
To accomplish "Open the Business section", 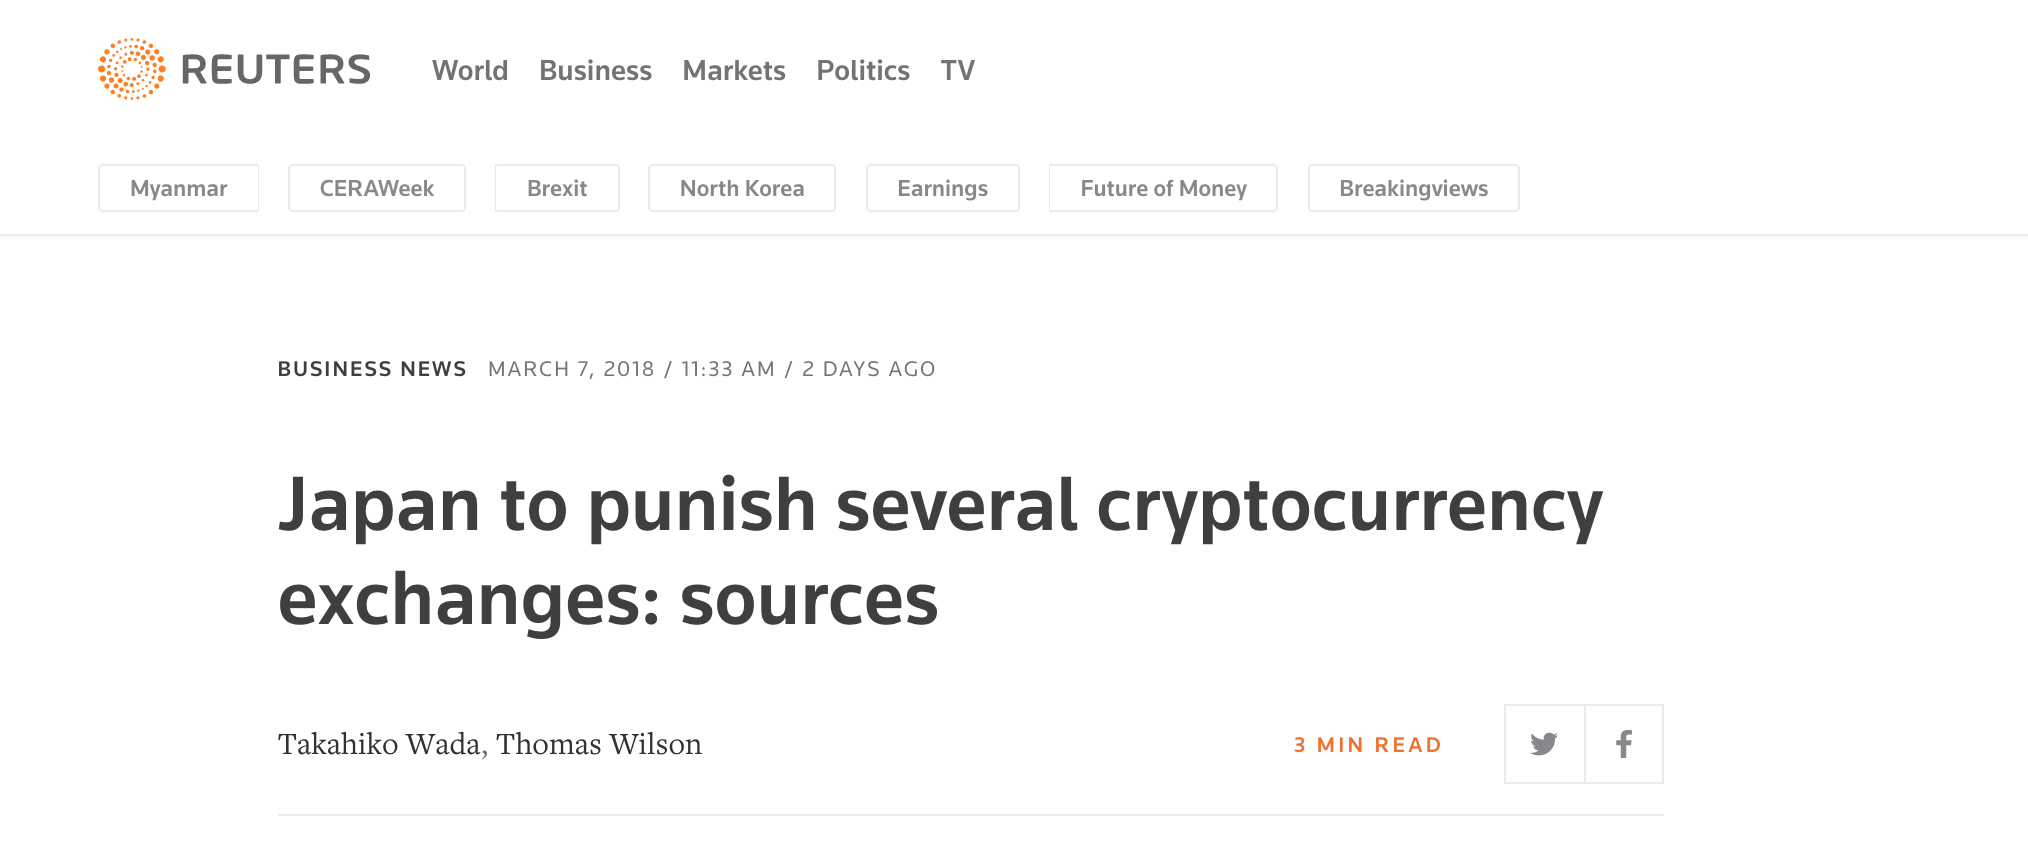I will point(595,70).
